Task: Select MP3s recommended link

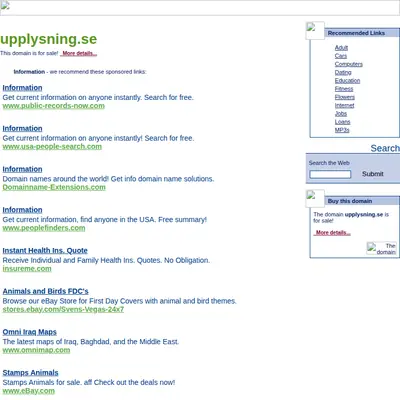Action: point(342,130)
